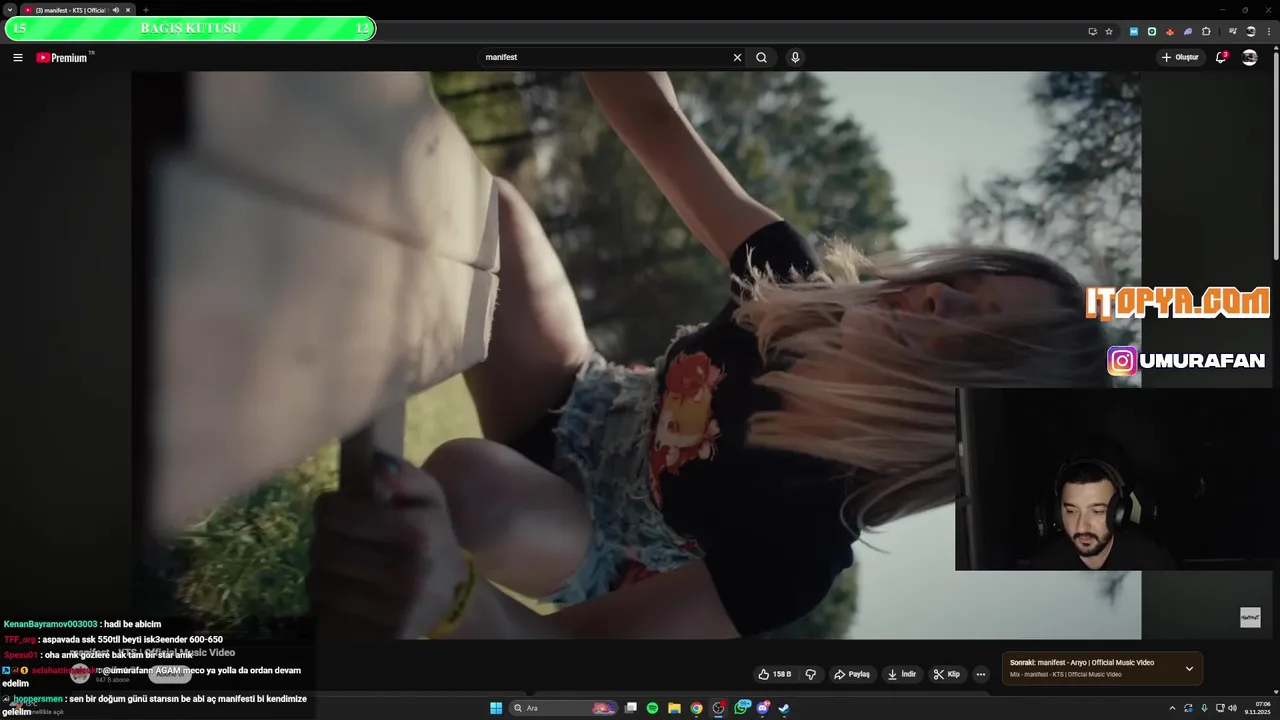
Task: Open the YouTube hamburger guide menu
Action: pyautogui.click(x=18, y=57)
